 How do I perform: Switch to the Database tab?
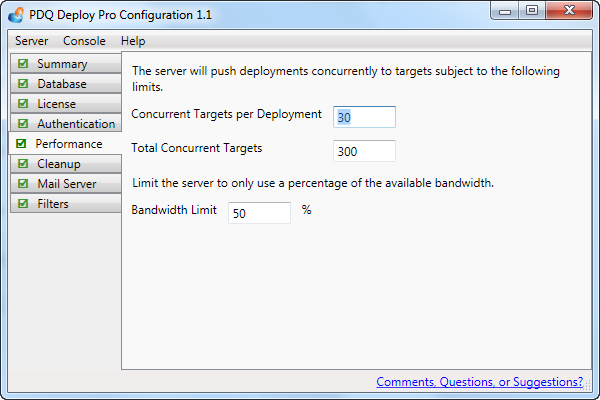click(x=66, y=83)
